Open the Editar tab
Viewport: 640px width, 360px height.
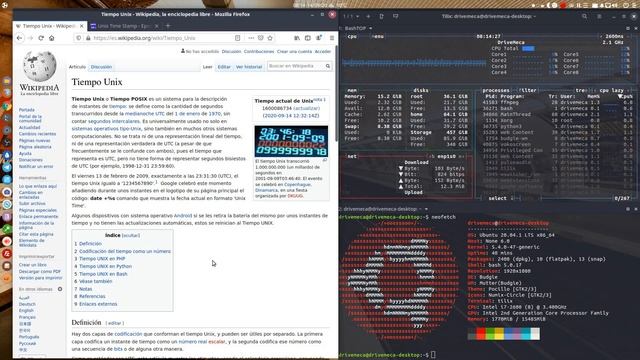pyautogui.click(x=224, y=67)
